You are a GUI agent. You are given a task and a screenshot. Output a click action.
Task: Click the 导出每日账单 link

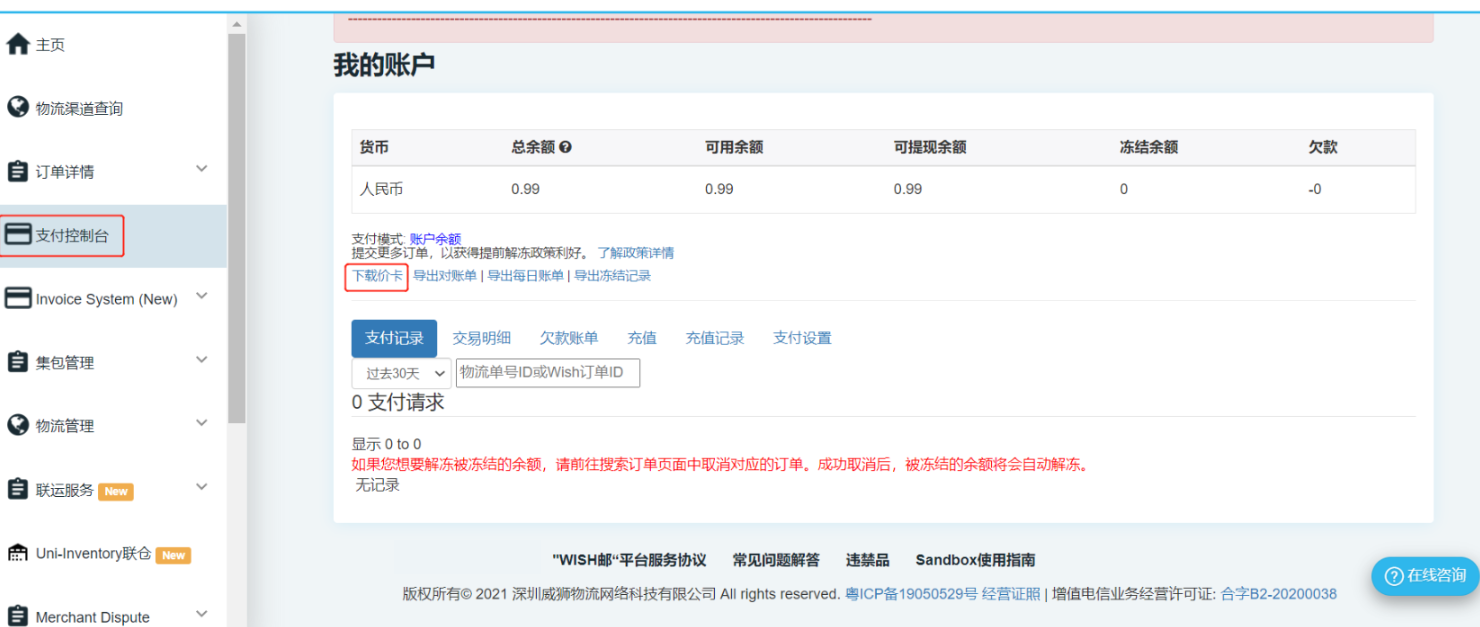coord(525,276)
